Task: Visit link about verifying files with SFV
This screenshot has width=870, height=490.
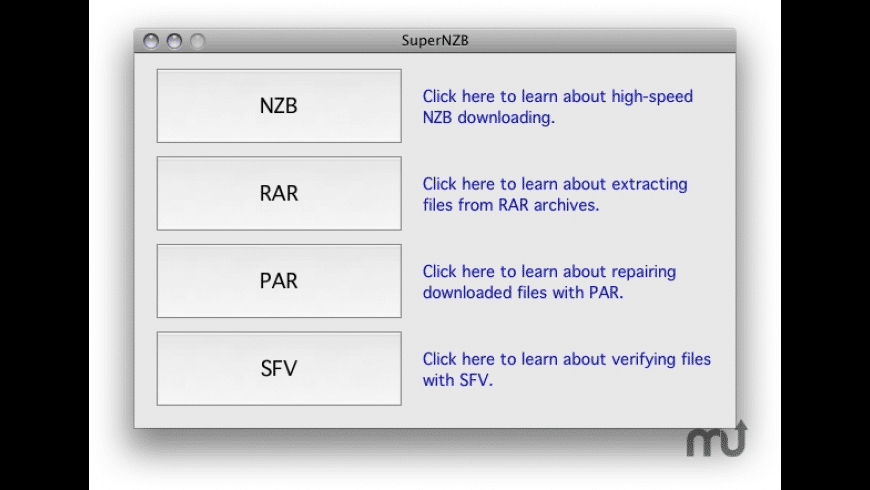Action: tap(566, 358)
